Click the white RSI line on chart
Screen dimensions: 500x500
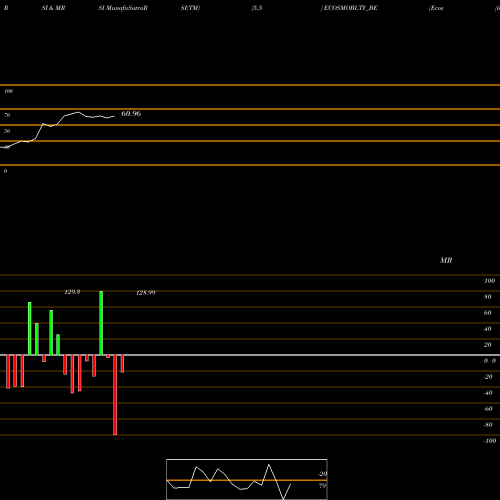[57, 129]
